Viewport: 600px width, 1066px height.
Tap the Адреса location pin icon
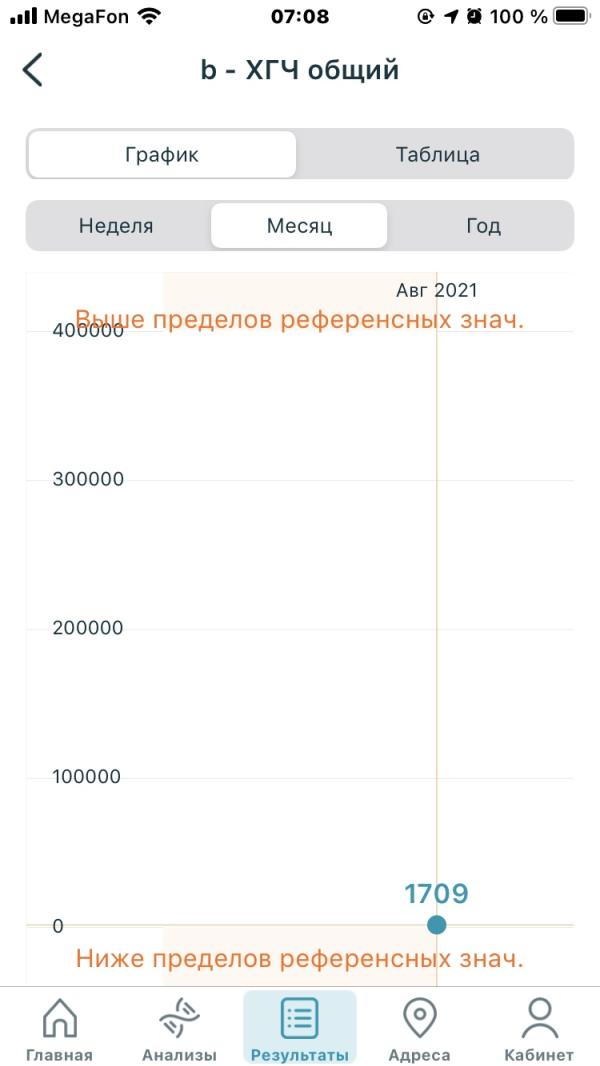click(419, 1019)
